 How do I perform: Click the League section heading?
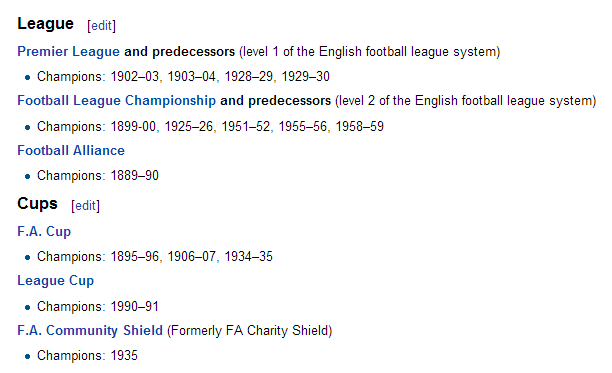point(45,24)
